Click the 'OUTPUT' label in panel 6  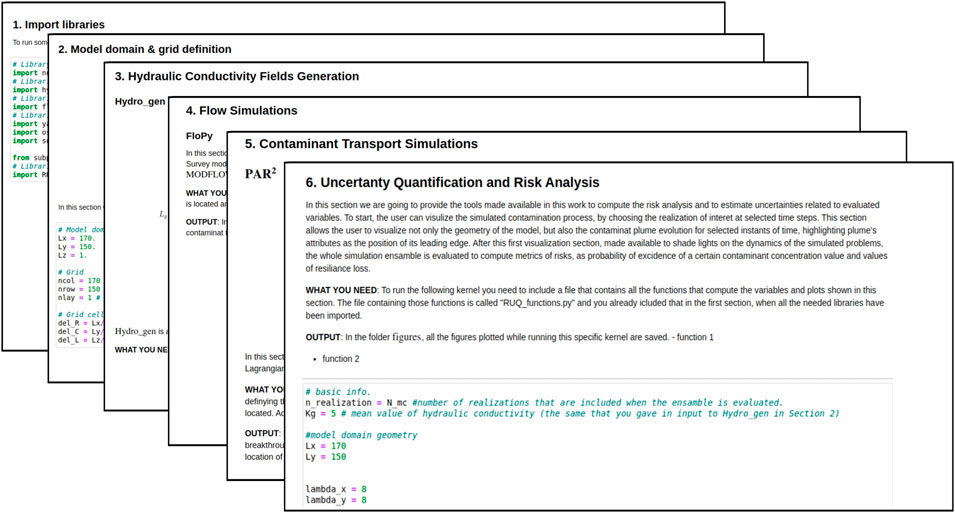[x=323, y=337]
